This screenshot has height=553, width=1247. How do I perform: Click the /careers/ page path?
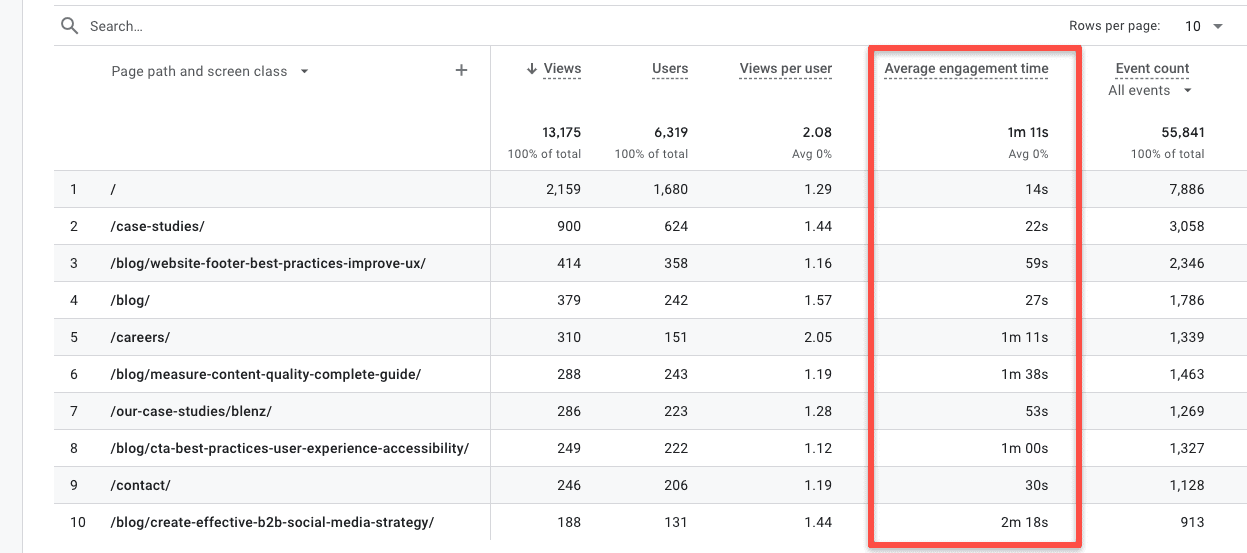(x=142, y=337)
